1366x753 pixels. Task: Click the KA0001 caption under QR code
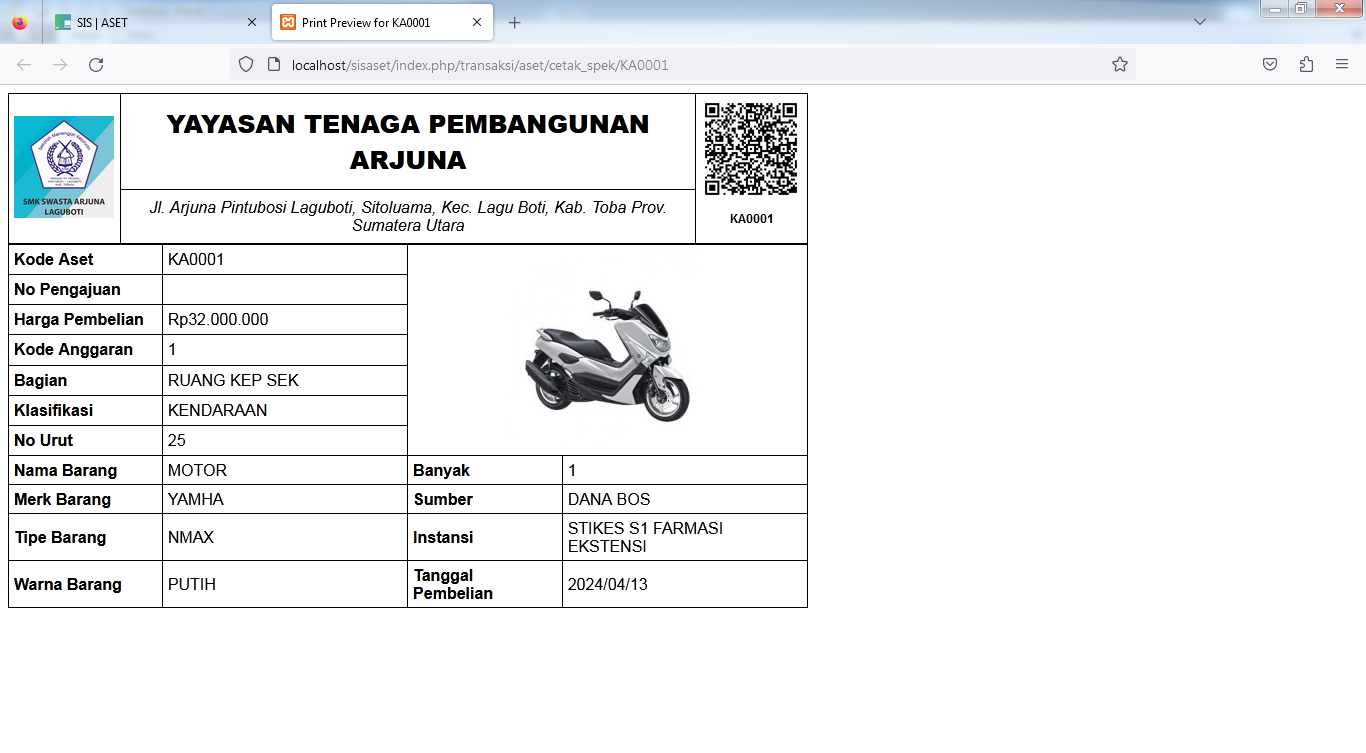pyautogui.click(x=751, y=219)
